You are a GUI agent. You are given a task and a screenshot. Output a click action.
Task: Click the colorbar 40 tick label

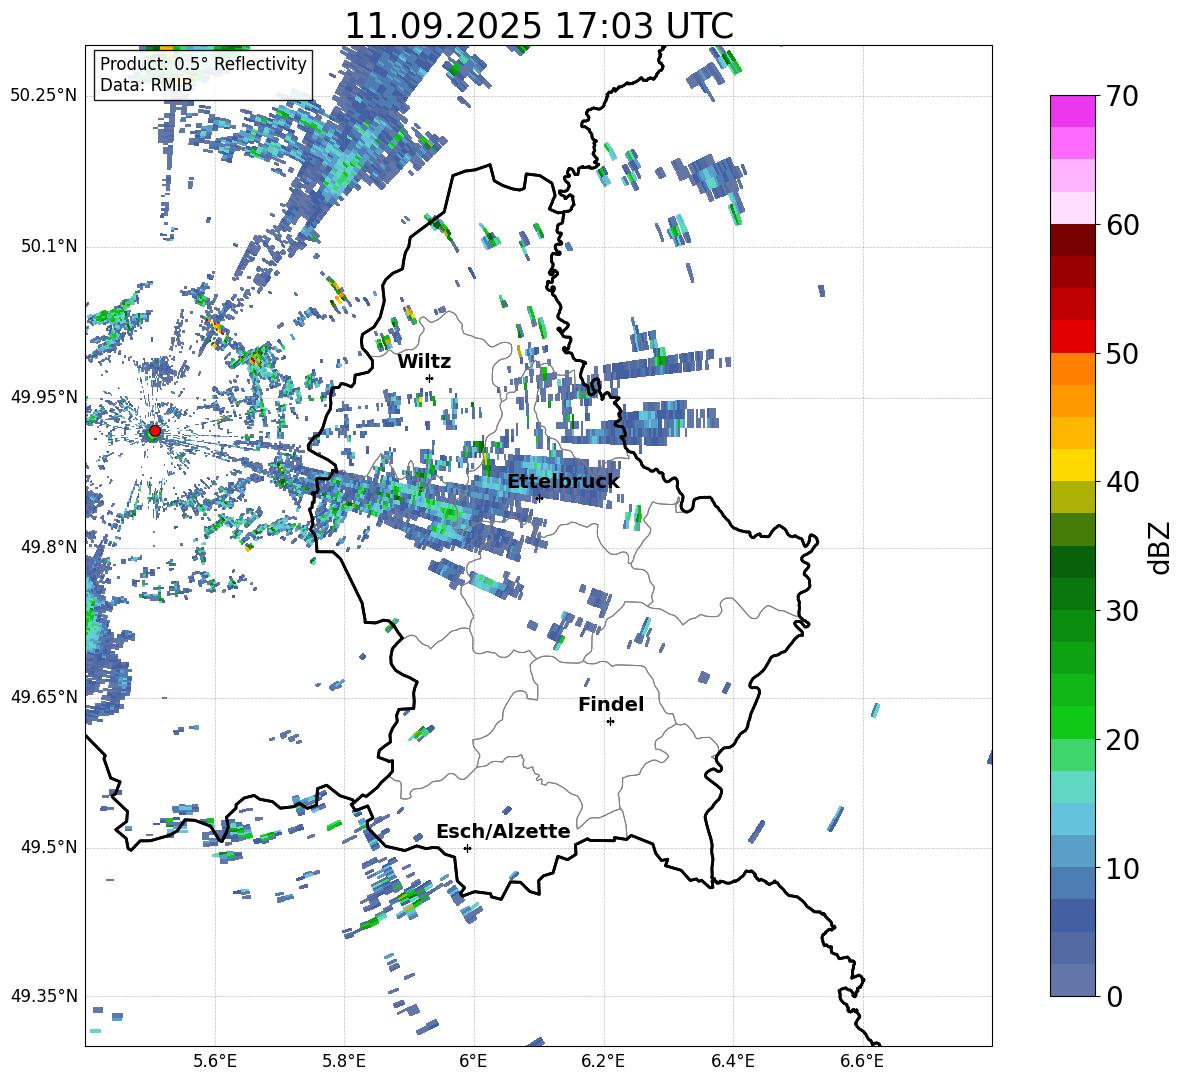coord(1122,482)
